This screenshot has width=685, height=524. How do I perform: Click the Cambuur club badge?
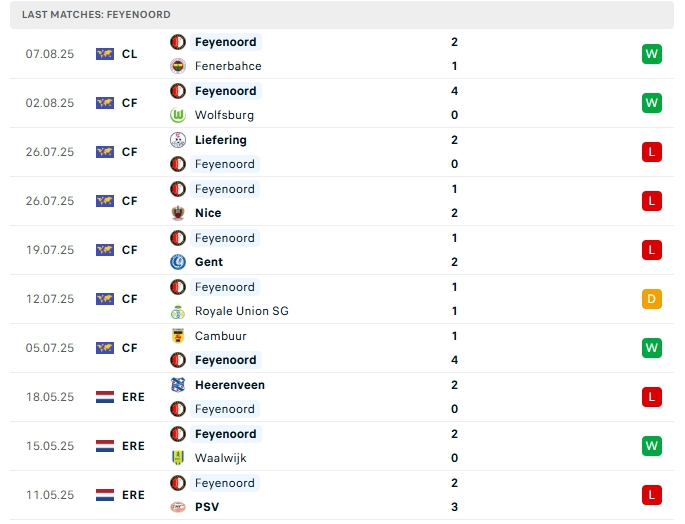[178, 336]
